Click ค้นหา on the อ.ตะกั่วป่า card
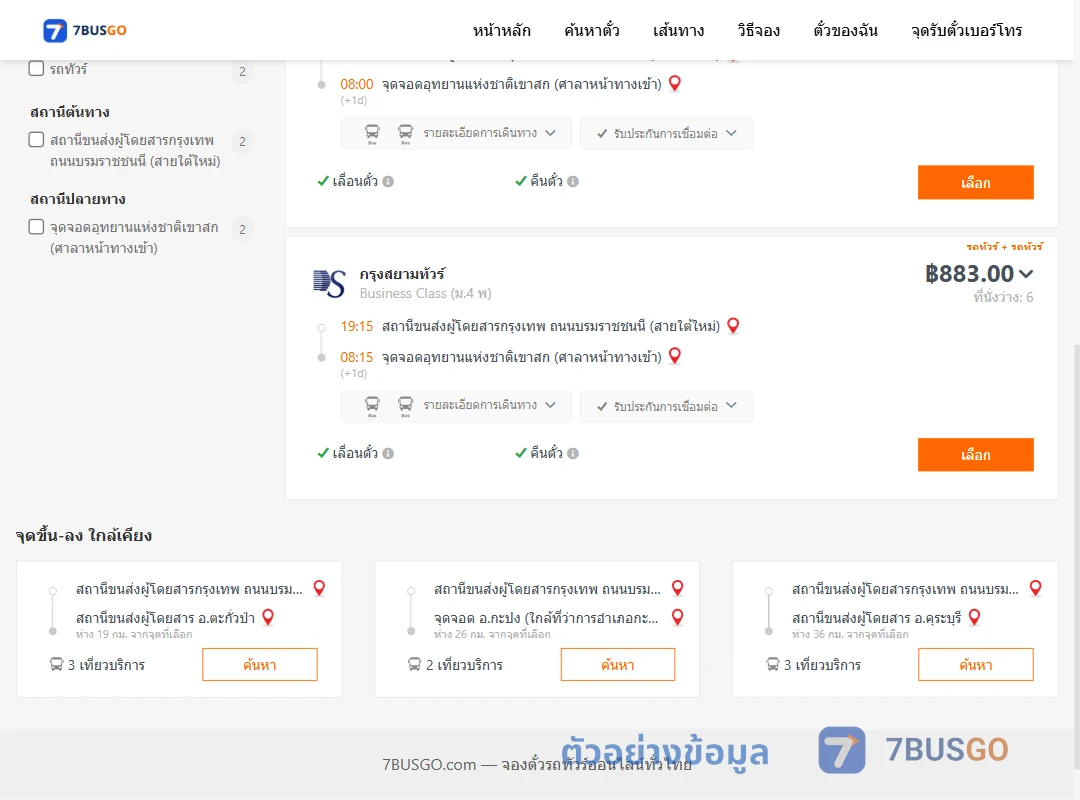Screen dimensions: 1080x800 260,665
